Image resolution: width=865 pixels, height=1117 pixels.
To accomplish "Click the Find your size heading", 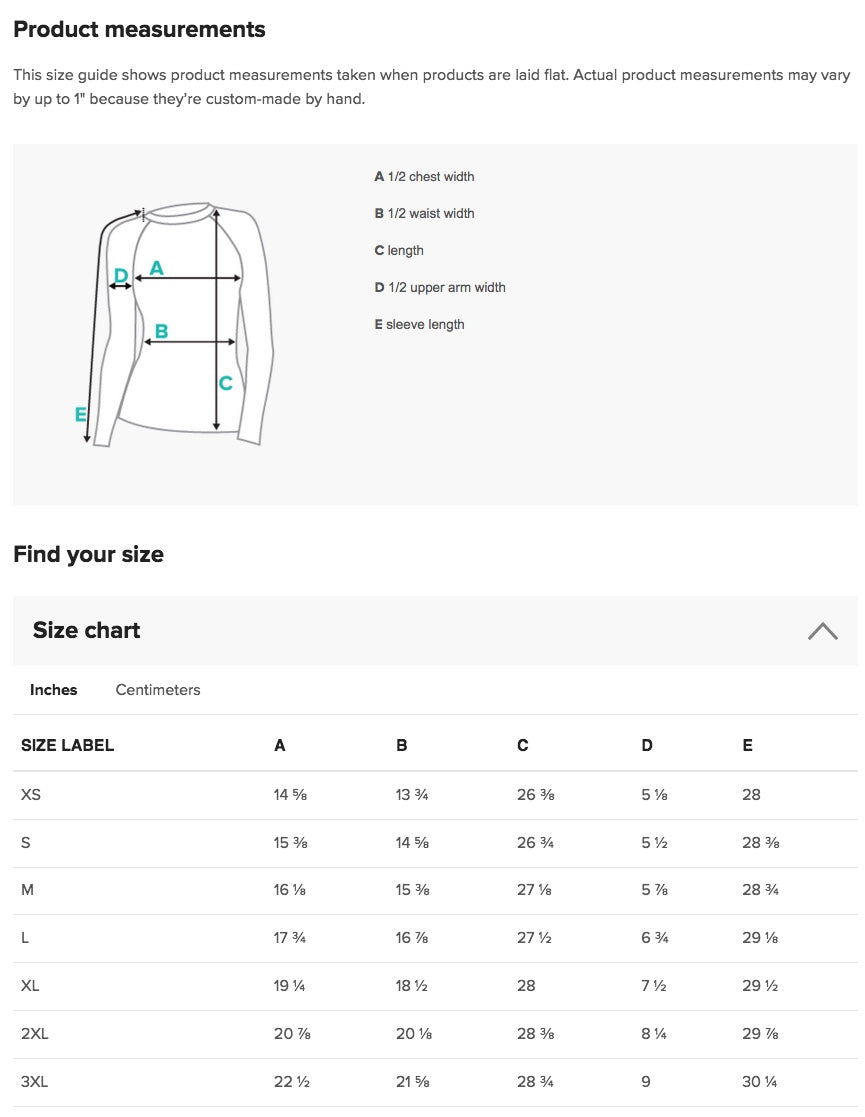I will pos(88,554).
